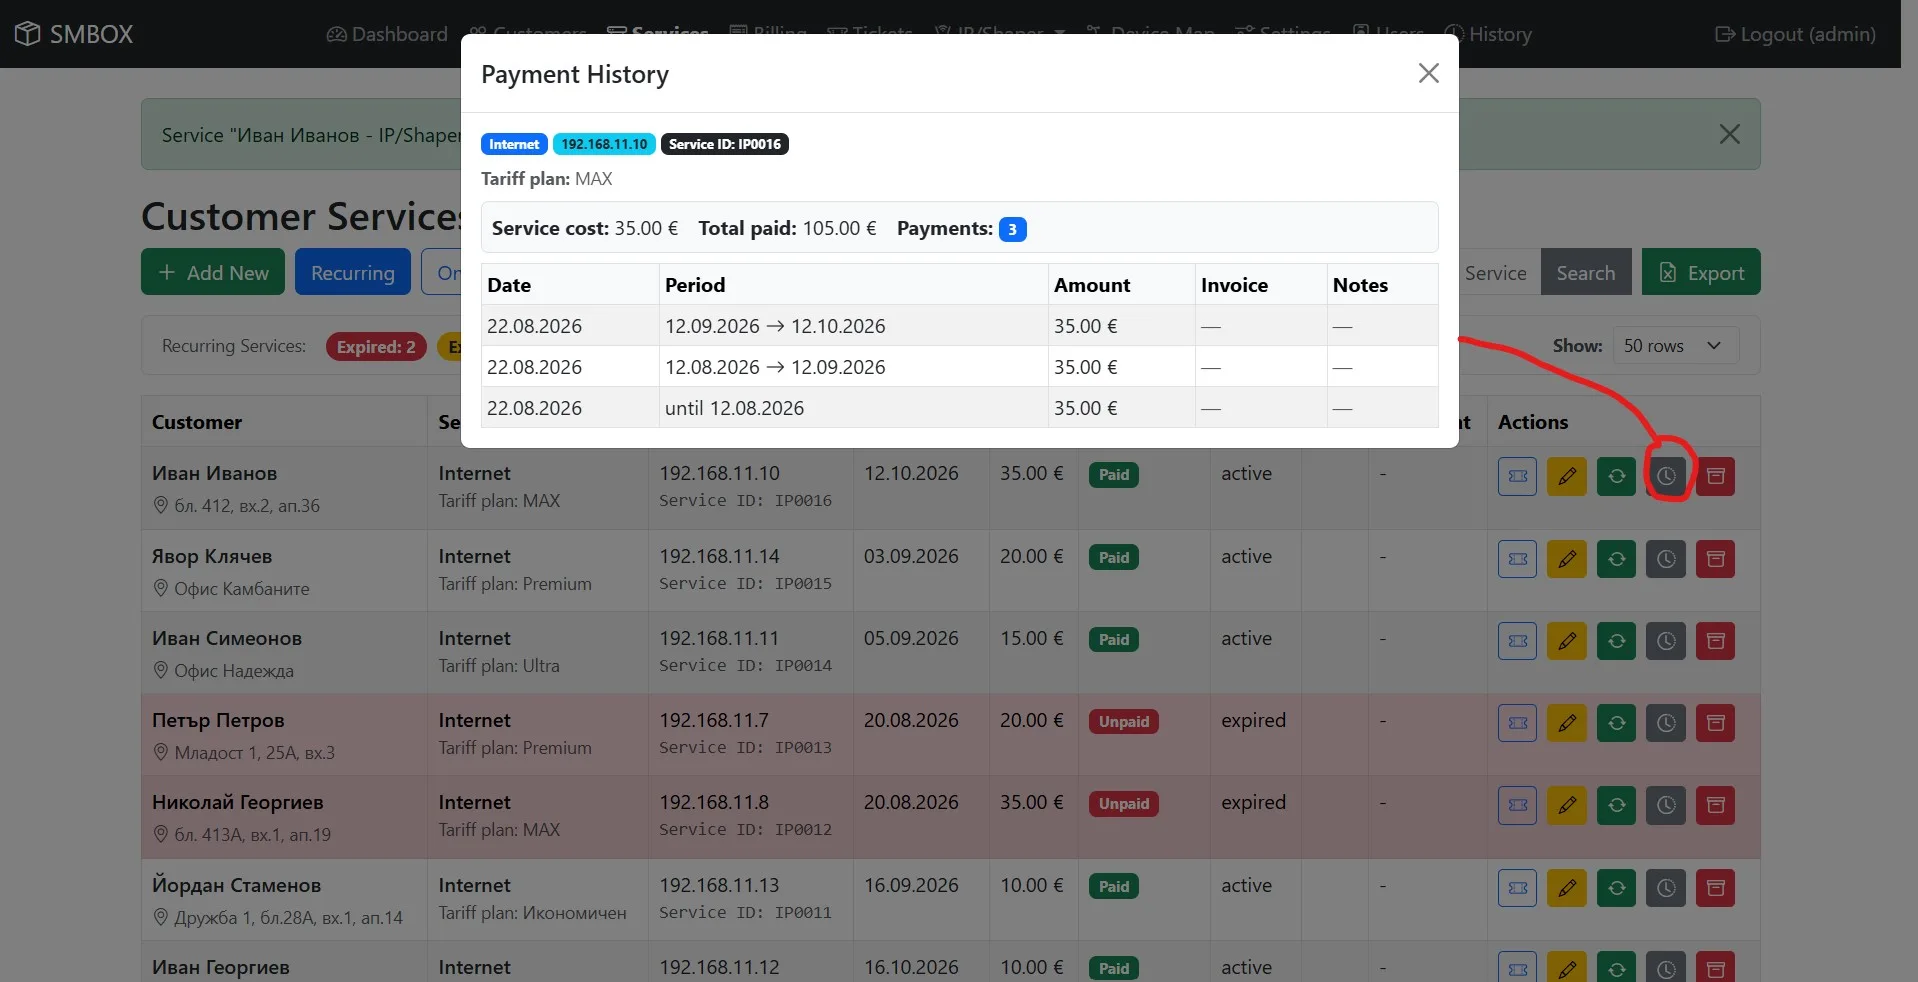Image resolution: width=1918 pixels, height=982 pixels.
Task: Click the Unpaid badge for Николай Георгиев
Action: click(1124, 804)
